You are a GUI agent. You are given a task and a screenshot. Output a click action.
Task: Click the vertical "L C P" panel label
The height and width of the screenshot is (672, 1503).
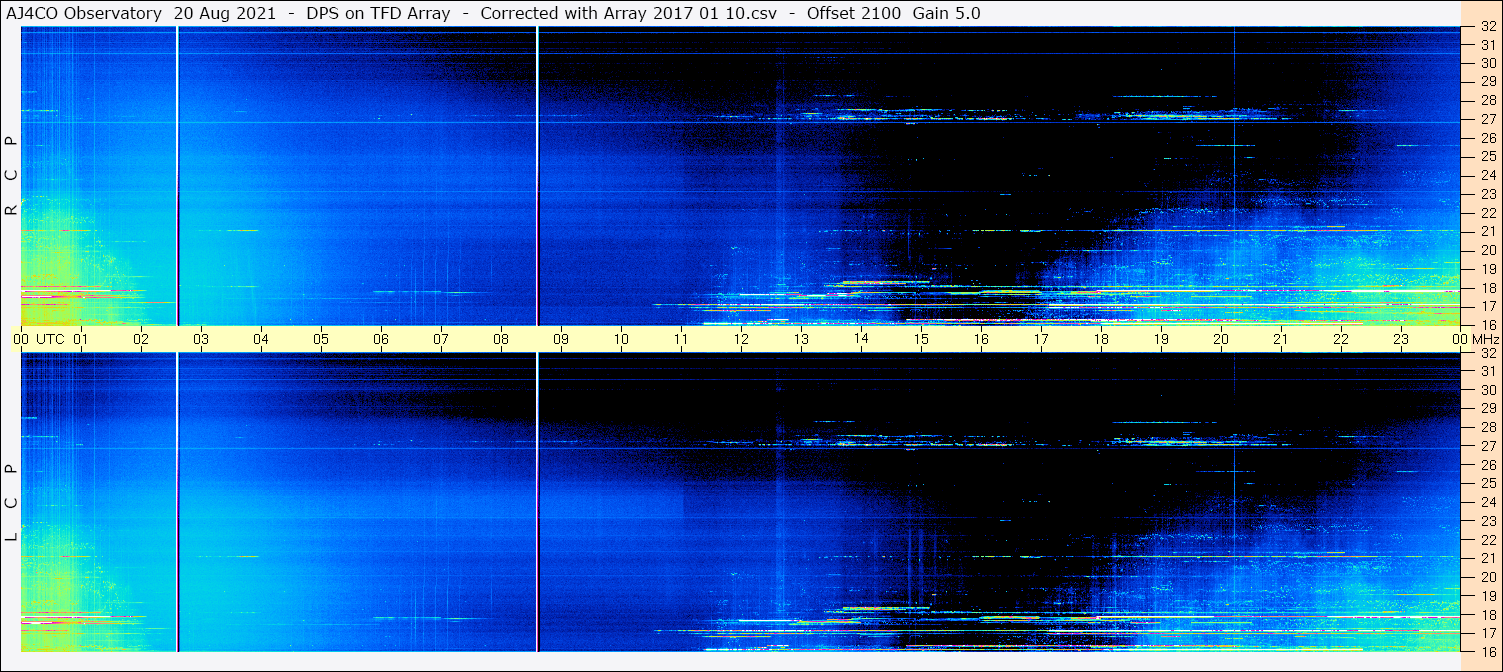[x=12, y=503]
